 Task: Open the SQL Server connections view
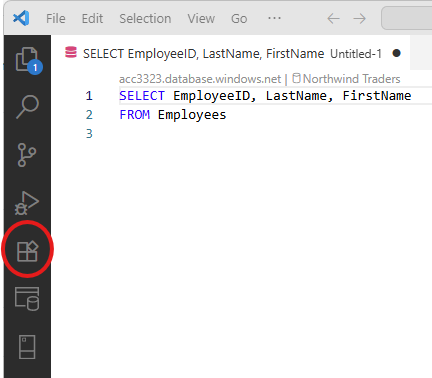[x=27, y=299]
